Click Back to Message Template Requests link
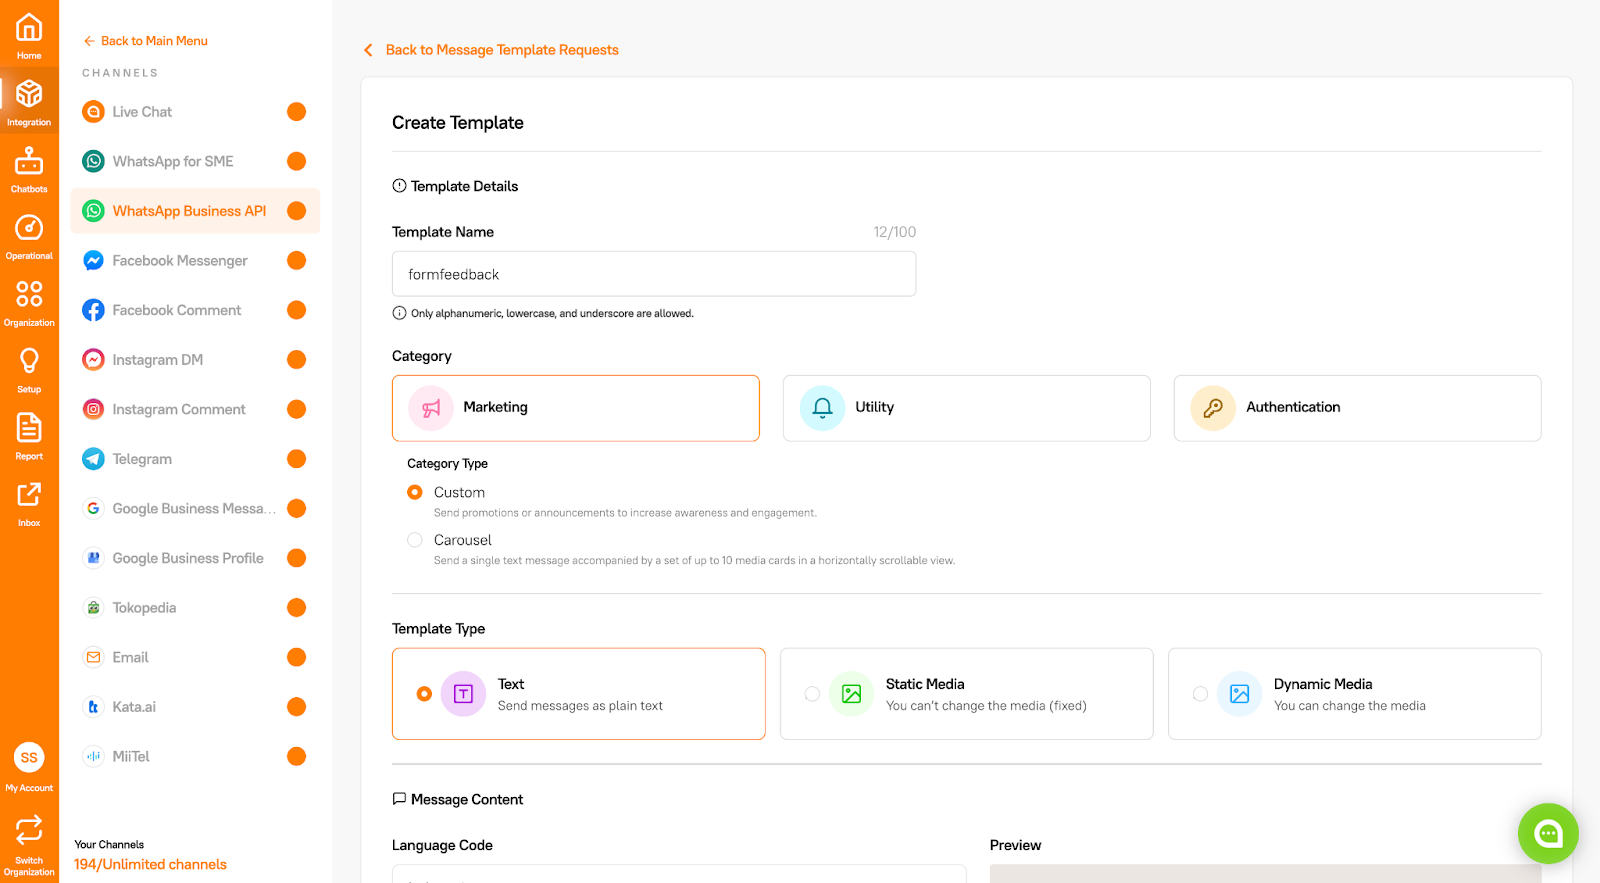Screen dimensions: 1600x883 [502, 50]
